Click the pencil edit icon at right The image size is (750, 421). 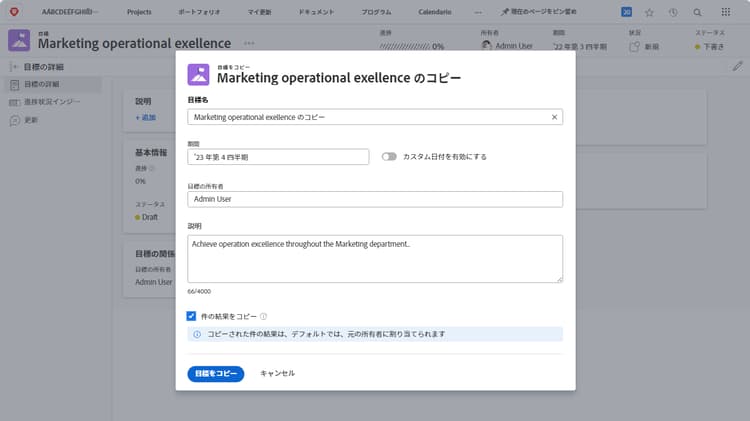738,66
